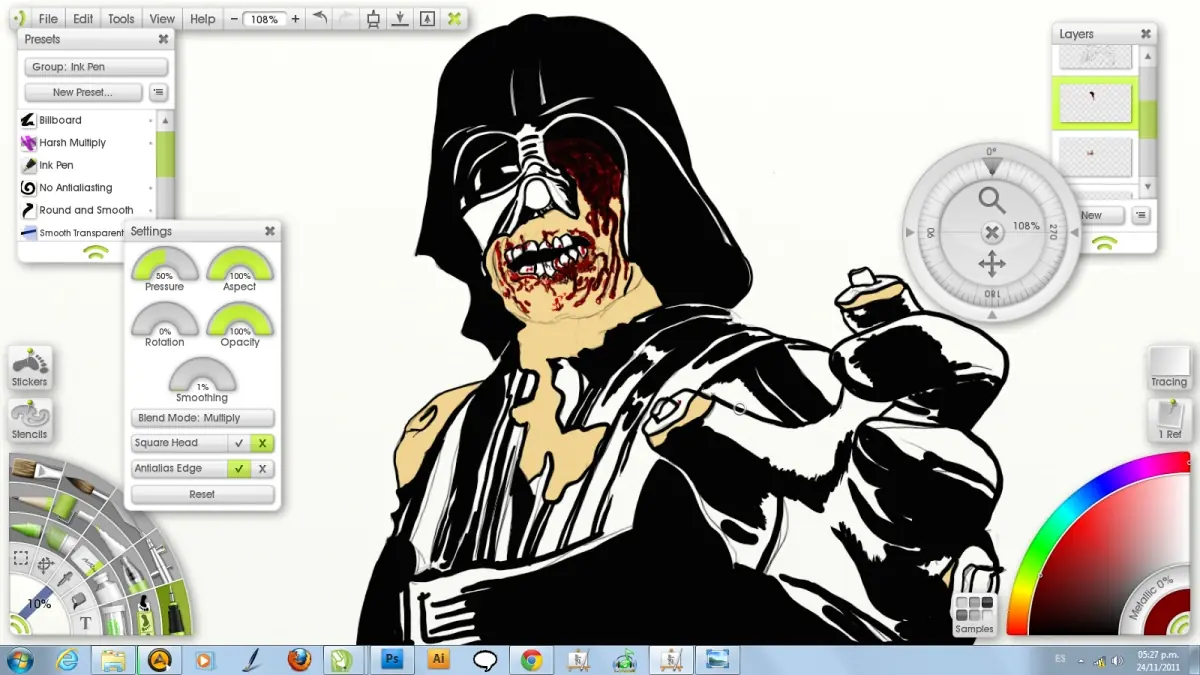Open the Stickers panel

(30, 368)
